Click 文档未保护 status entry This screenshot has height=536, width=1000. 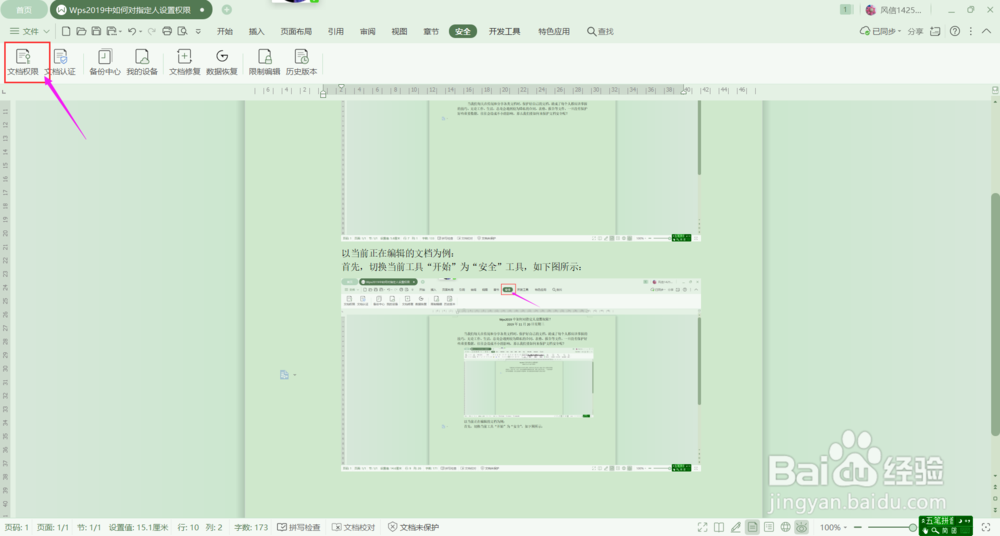[413, 527]
